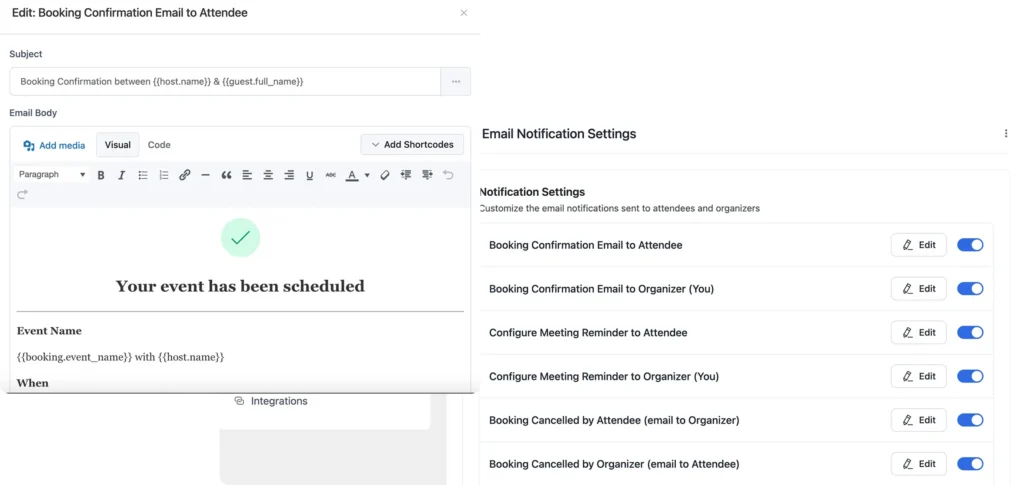Open Integrations in the sidebar
This screenshot has height=485, width=1024.
(x=271, y=401)
